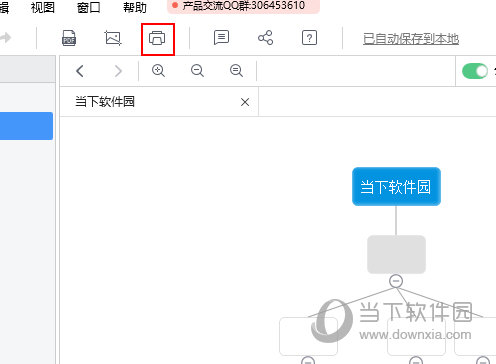Toggle the green switch off
Screen dimensions: 496x364
point(475,71)
